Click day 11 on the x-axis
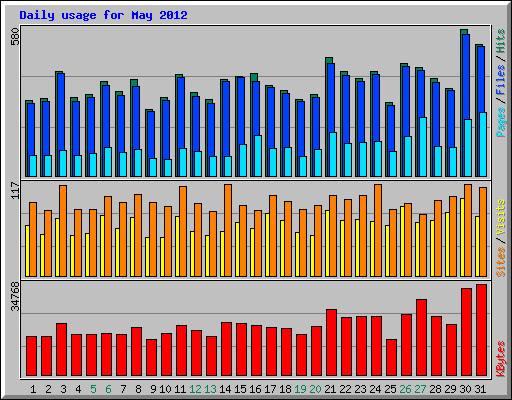Image resolution: width=512 pixels, height=400 pixels. (x=180, y=389)
